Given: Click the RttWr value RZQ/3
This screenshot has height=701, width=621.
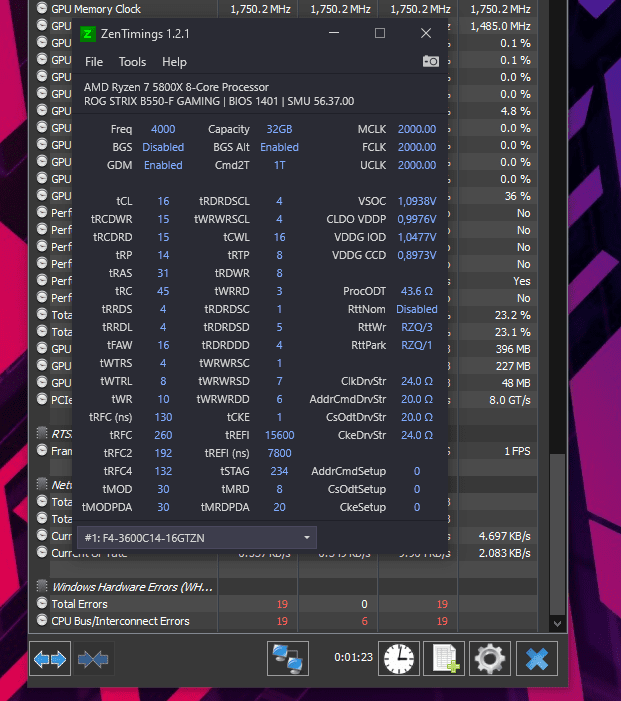Looking at the screenshot, I should click(x=417, y=327).
